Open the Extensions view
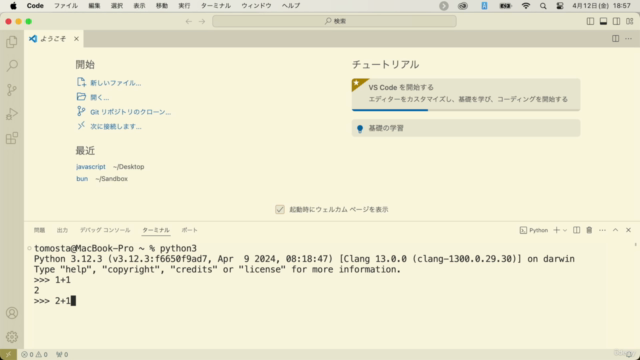Screen dimensions: 640x360 coord(12,138)
